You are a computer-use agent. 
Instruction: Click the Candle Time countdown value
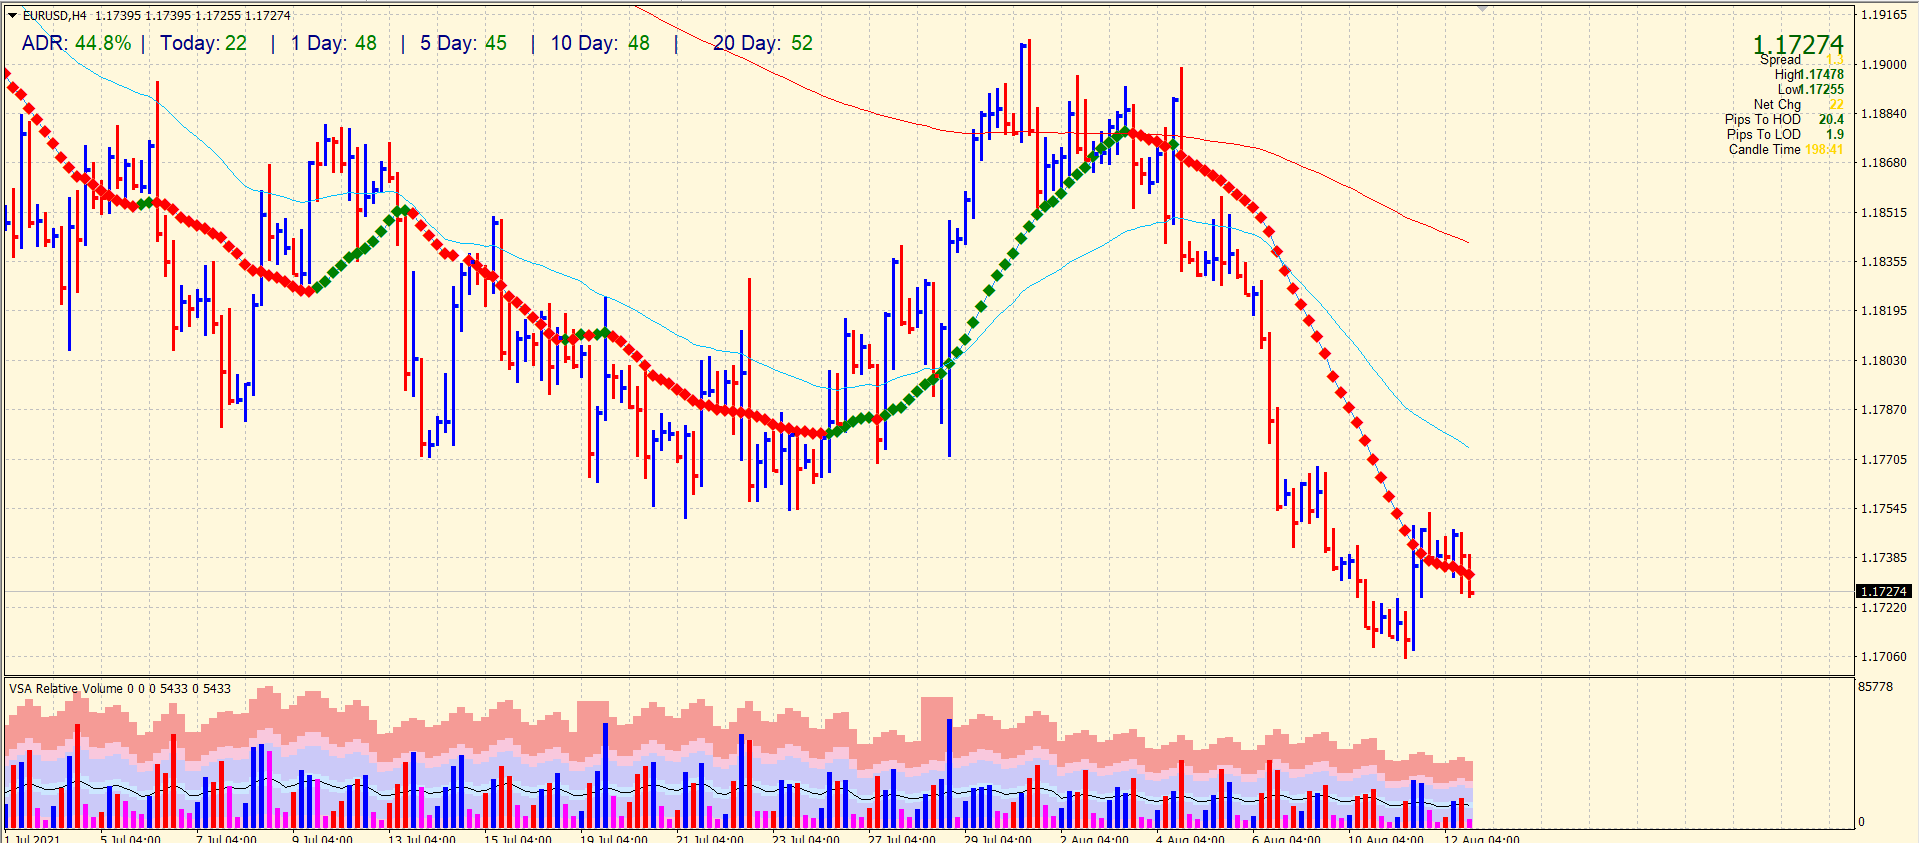[1823, 149]
